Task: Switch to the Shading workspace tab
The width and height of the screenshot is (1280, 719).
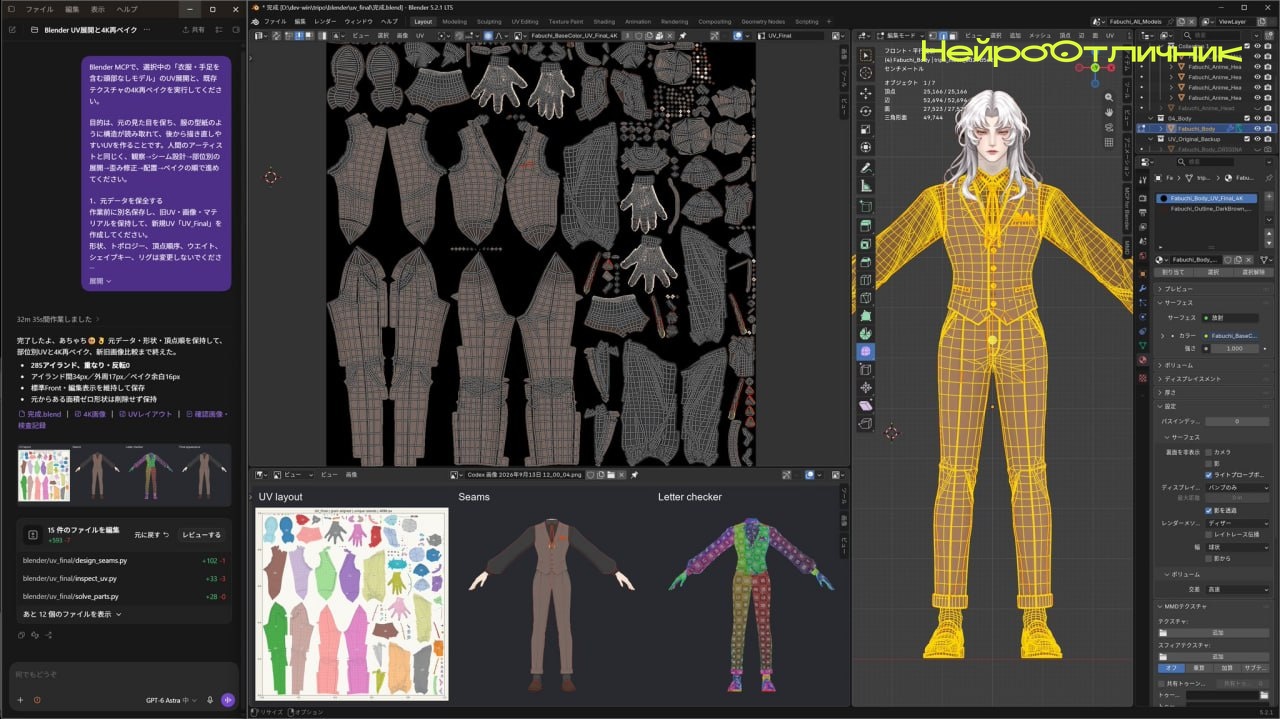Action: click(x=604, y=21)
